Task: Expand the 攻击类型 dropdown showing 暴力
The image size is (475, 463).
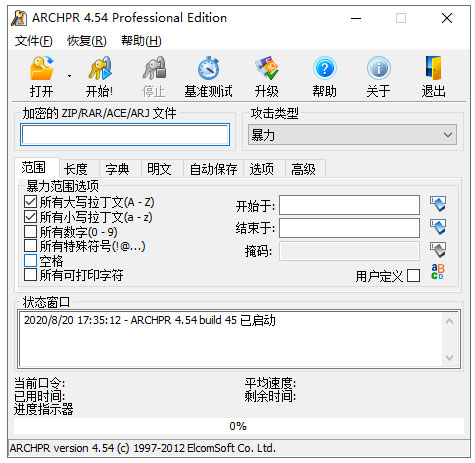Action: 352,135
